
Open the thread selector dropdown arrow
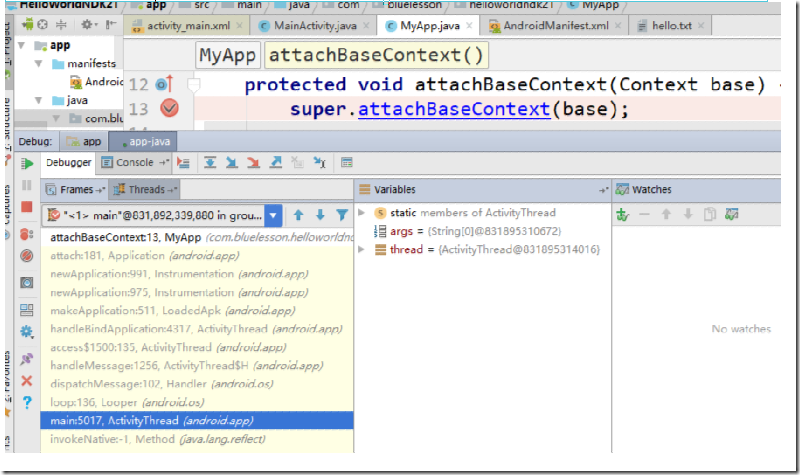click(x=273, y=216)
